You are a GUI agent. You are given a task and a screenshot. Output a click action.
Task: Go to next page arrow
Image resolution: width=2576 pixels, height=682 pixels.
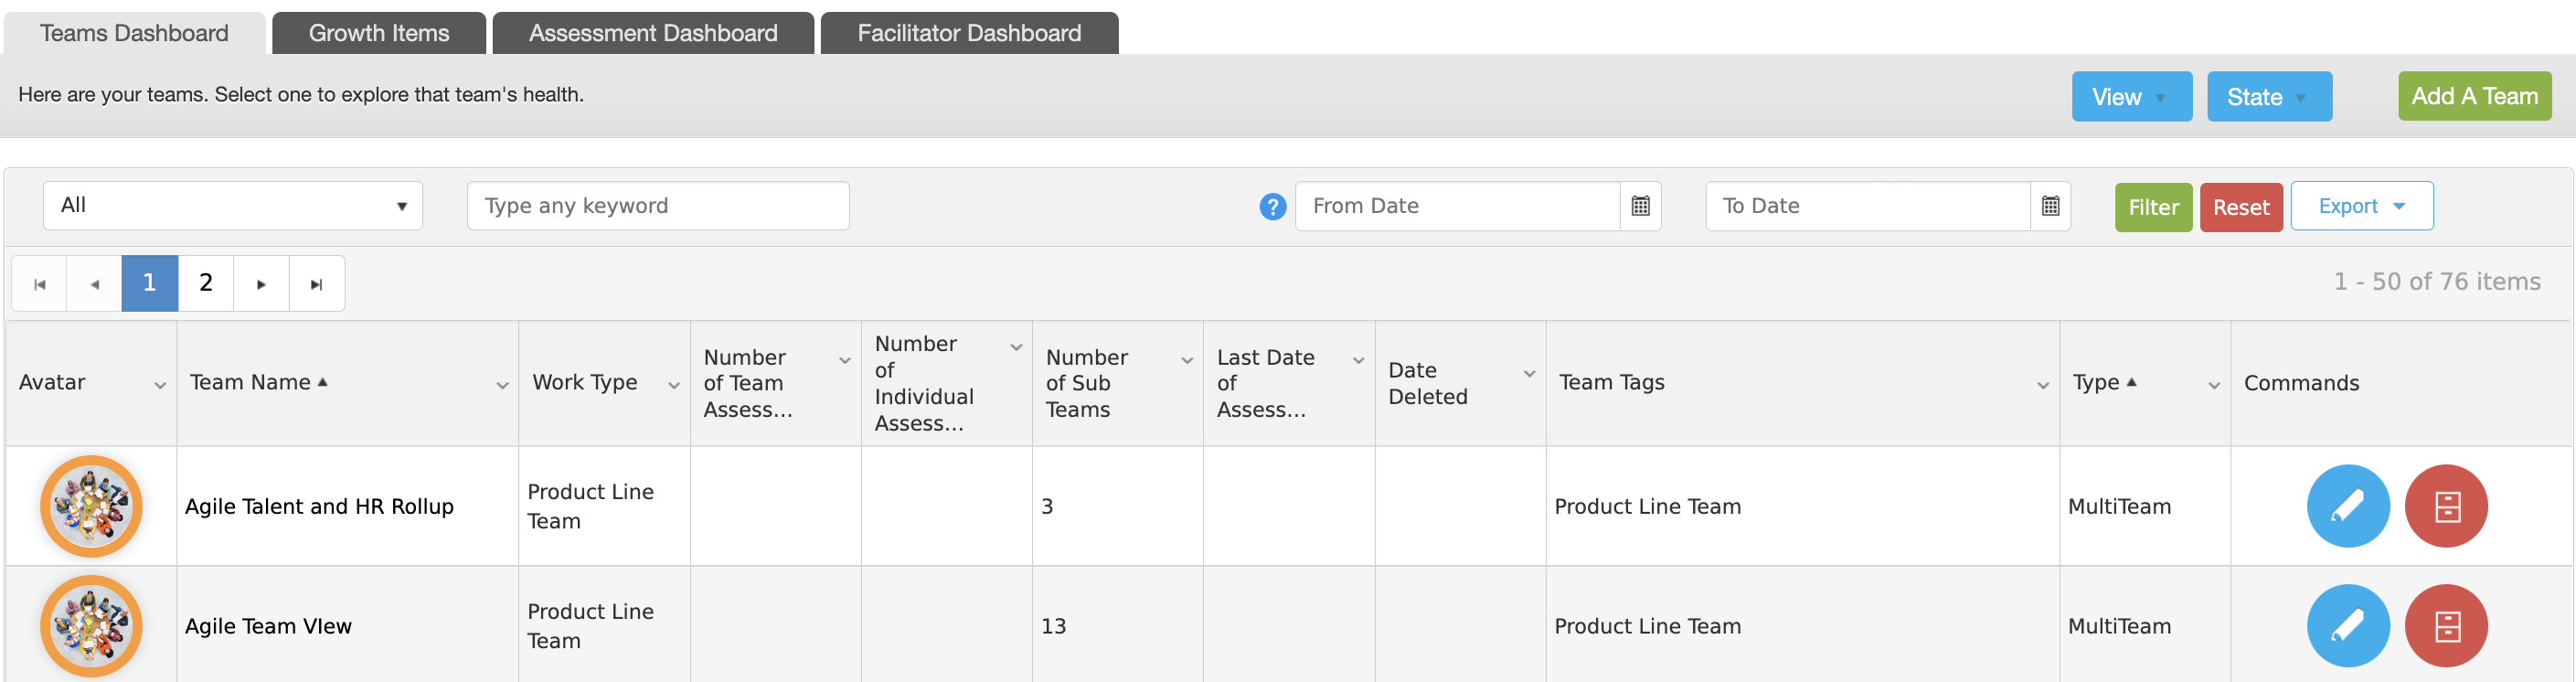261,284
